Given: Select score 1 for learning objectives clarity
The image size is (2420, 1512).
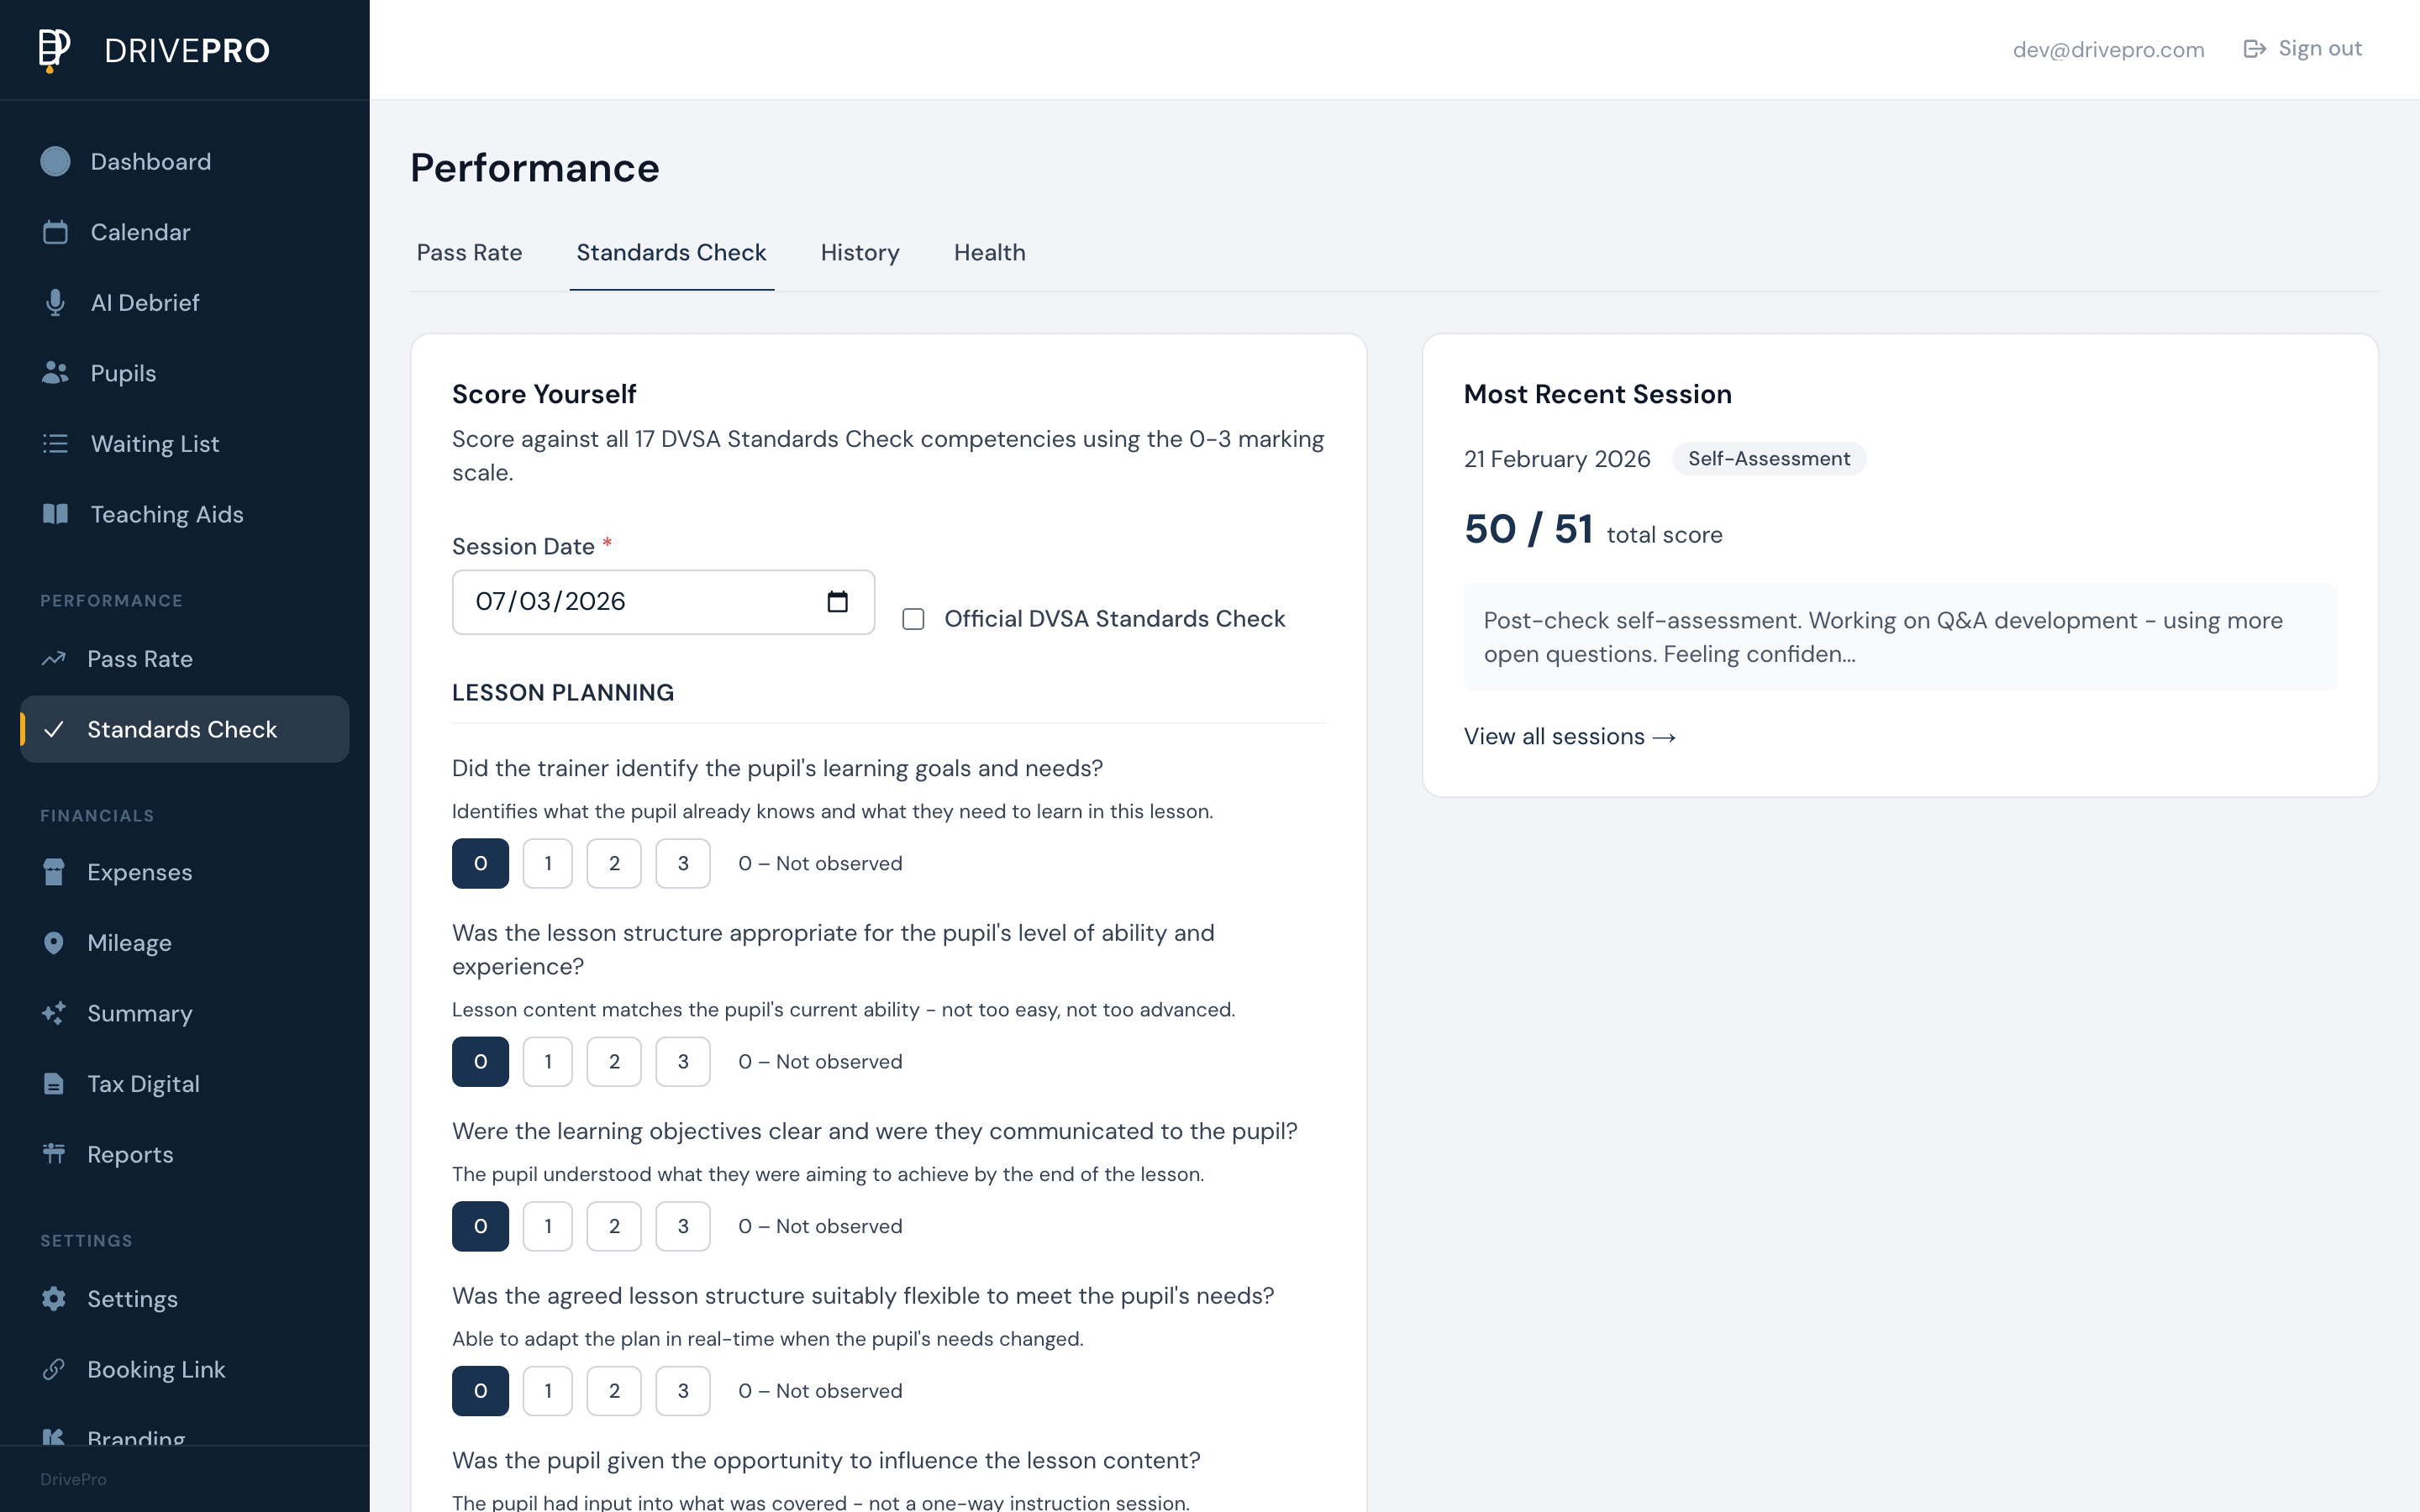Looking at the screenshot, I should 547,1225.
